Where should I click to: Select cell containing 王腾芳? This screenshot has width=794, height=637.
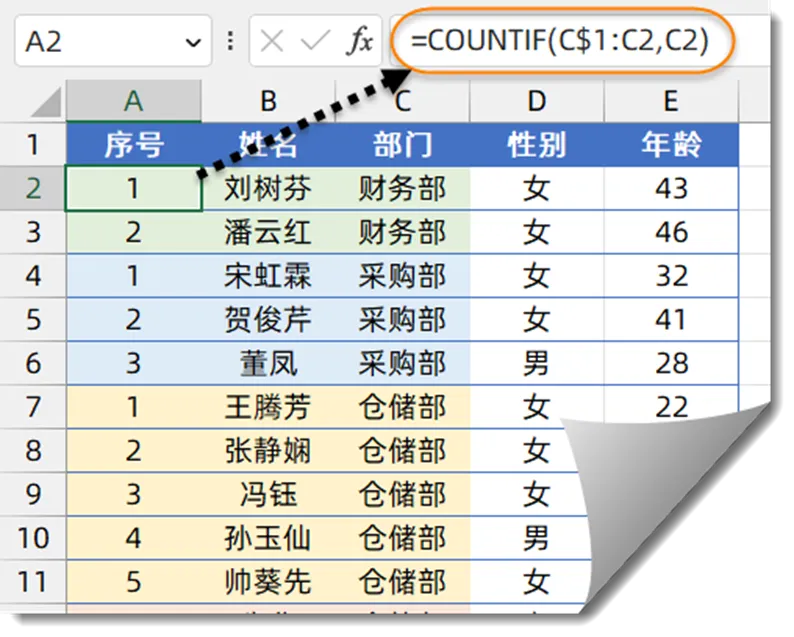click(267, 407)
